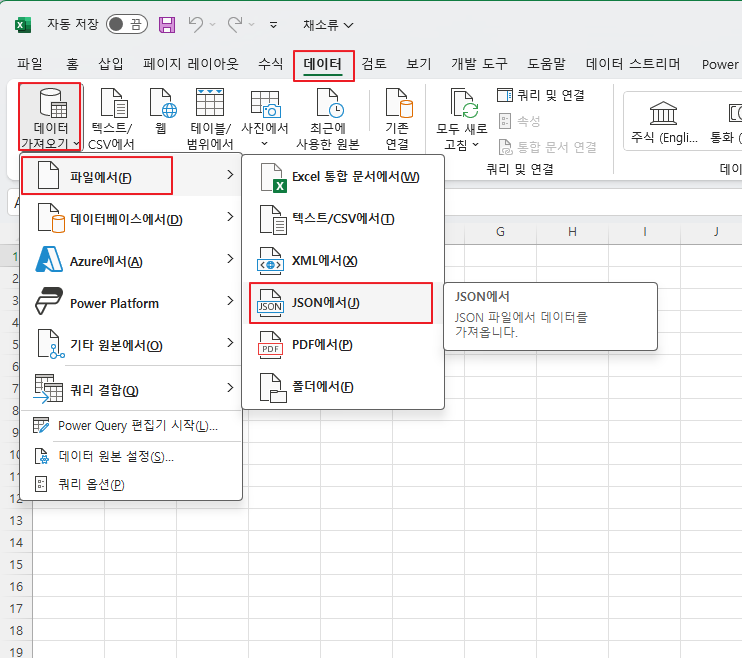
Task: Click 쿼리 및 연결 button
Action: [540, 95]
